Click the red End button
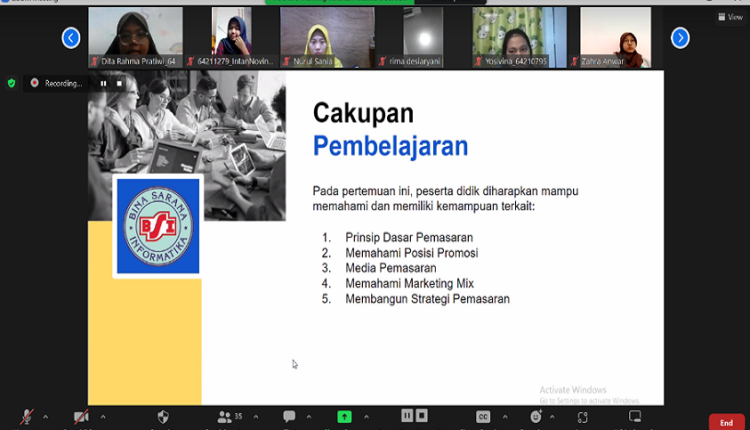This screenshot has width=750, height=430. (727, 422)
